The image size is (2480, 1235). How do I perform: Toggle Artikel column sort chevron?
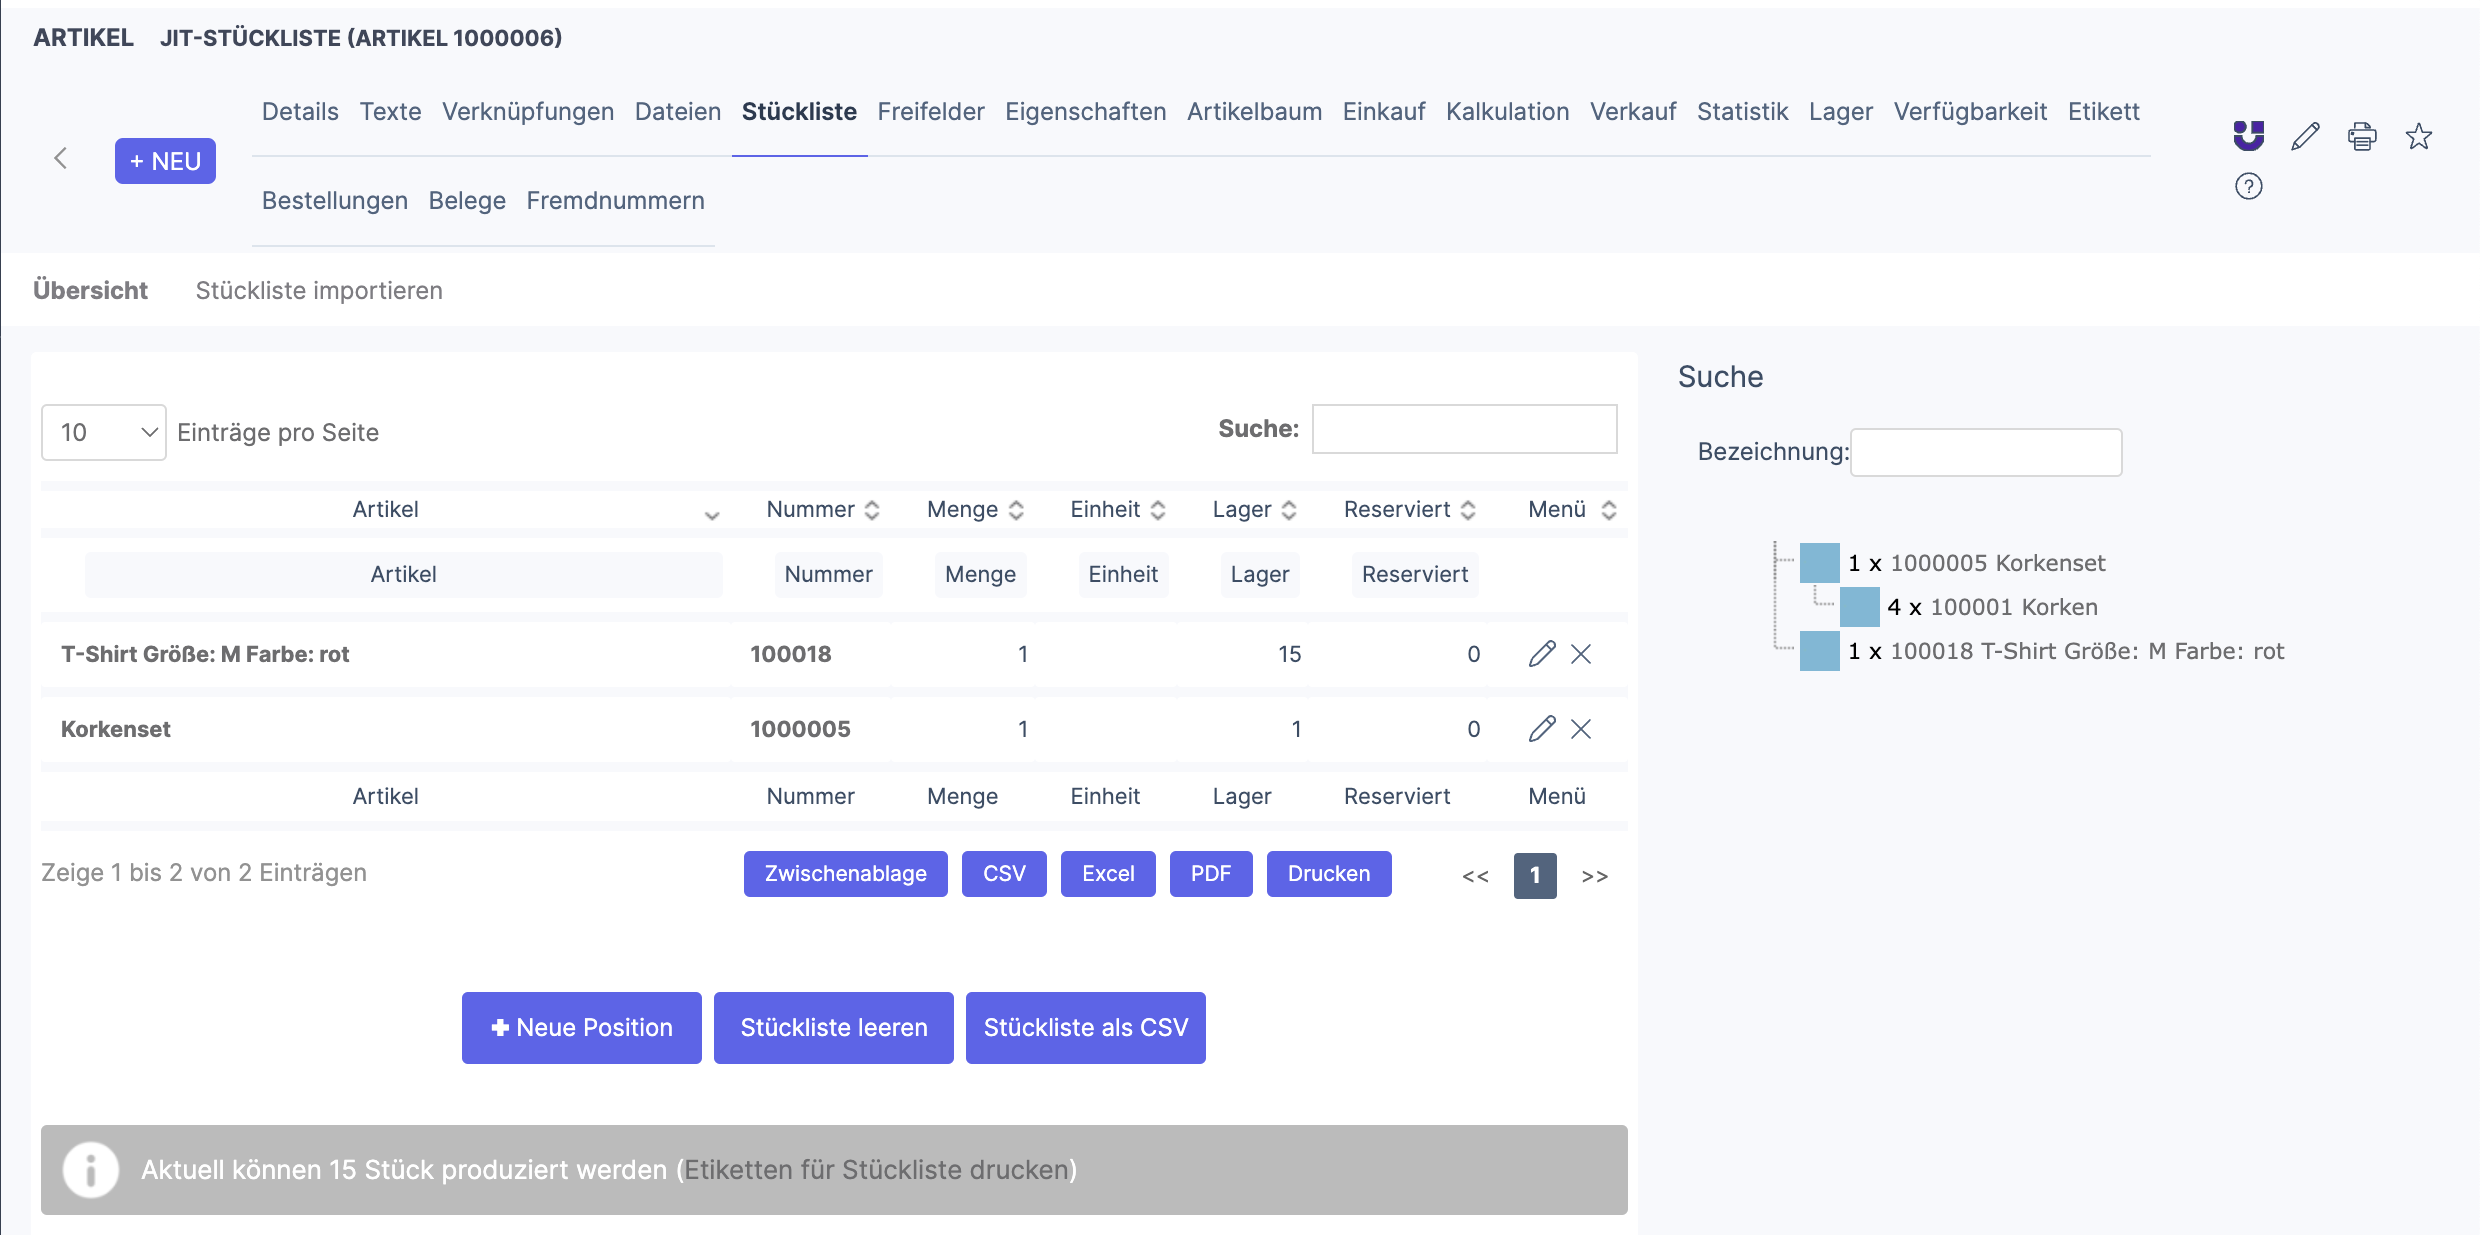pos(711,515)
